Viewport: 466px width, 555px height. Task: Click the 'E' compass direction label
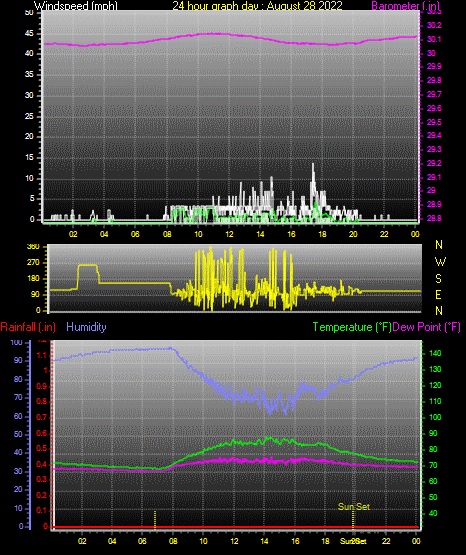[438, 295]
